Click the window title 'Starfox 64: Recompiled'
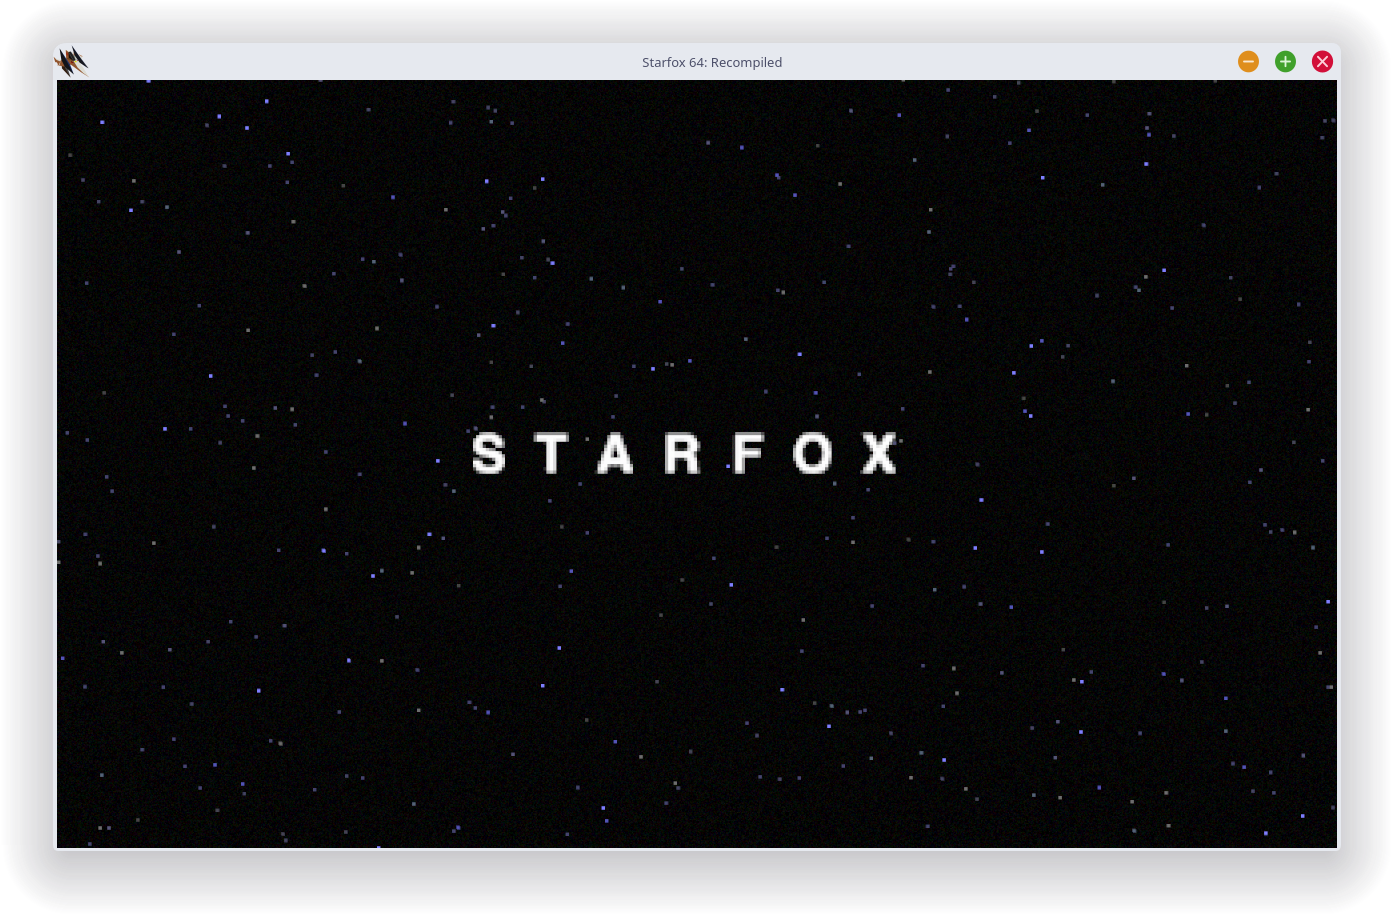The image size is (1394, 917). pyautogui.click(x=712, y=62)
